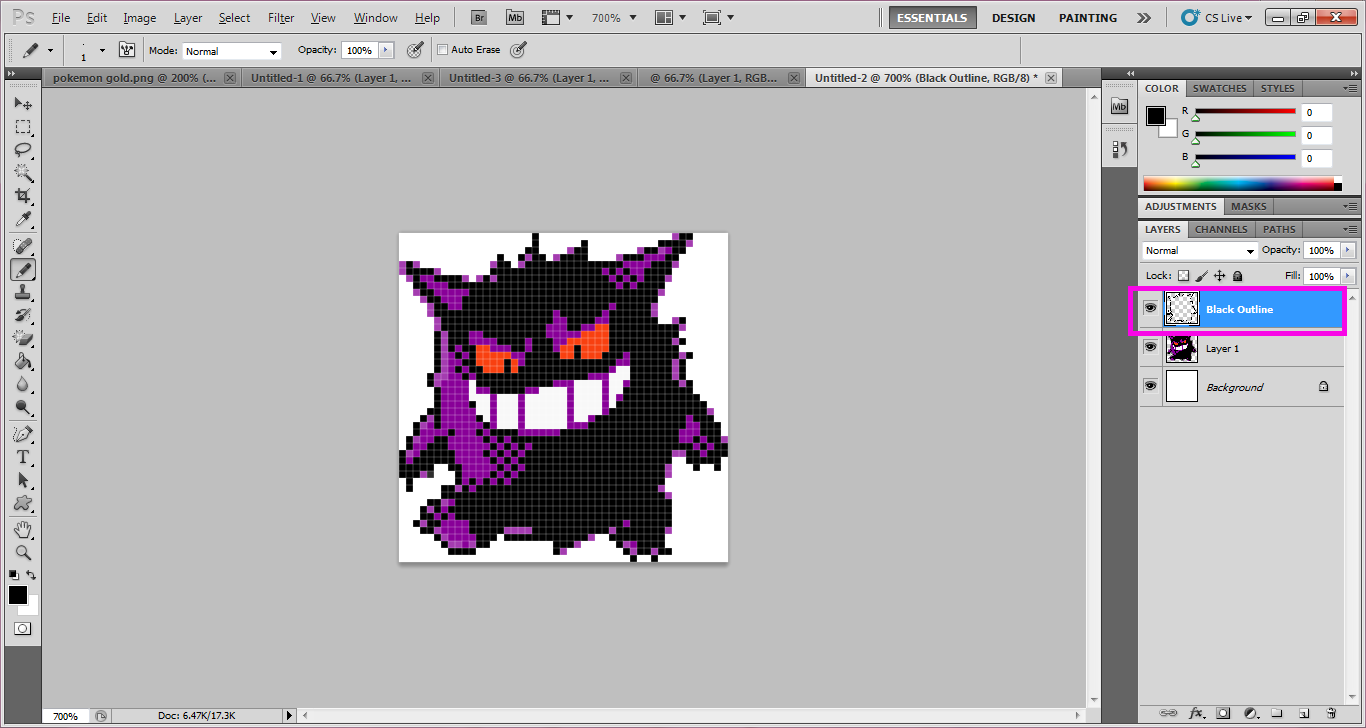Toggle tablet pressure controls size button

point(517,50)
